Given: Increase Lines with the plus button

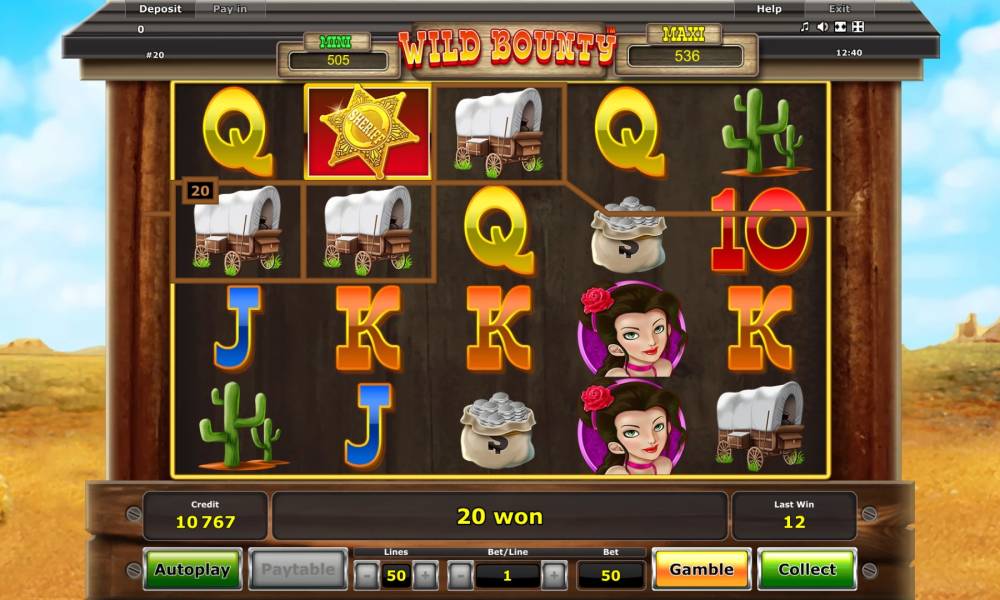Looking at the screenshot, I should pyautogui.click(x=425, y=575).
